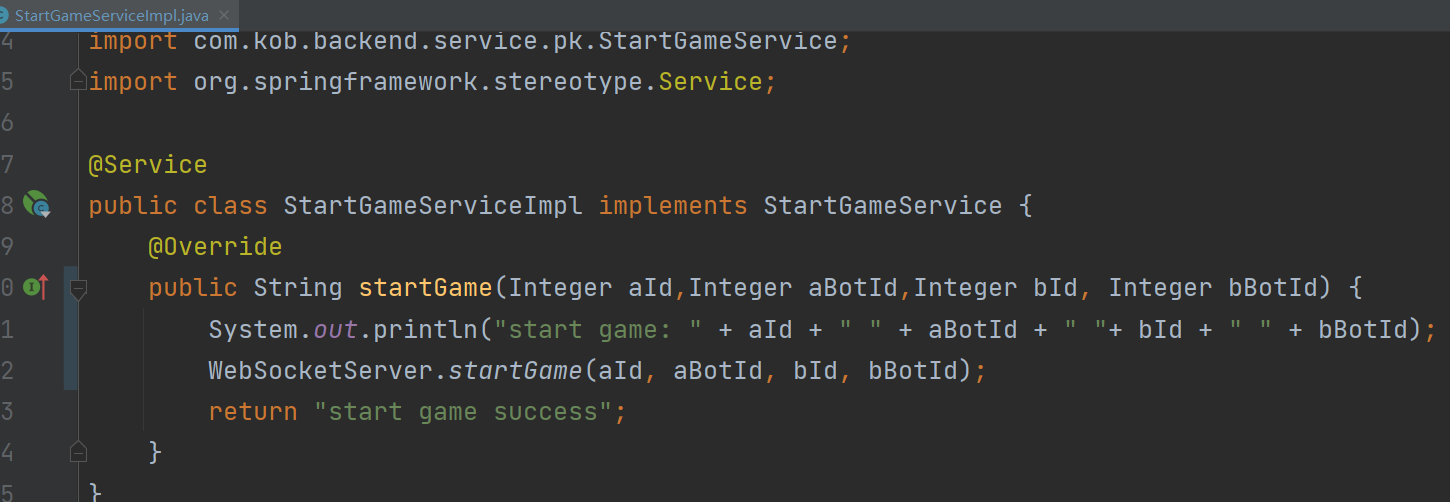The image size is (1450, 502).
Task: Click the @Override annotation
Action: pos(215,247)
